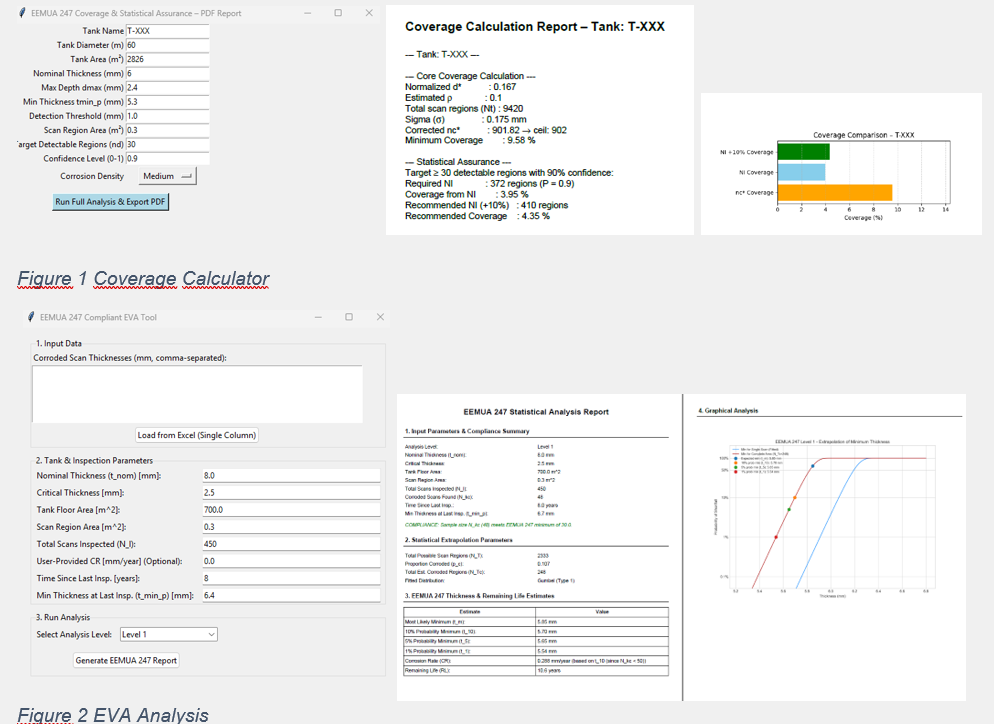Image resolution: width=994 pixels, height=724 pixels.
Task: Click the green NI +10% Coverage bar in the chart
Action: [x=803, y=152]
